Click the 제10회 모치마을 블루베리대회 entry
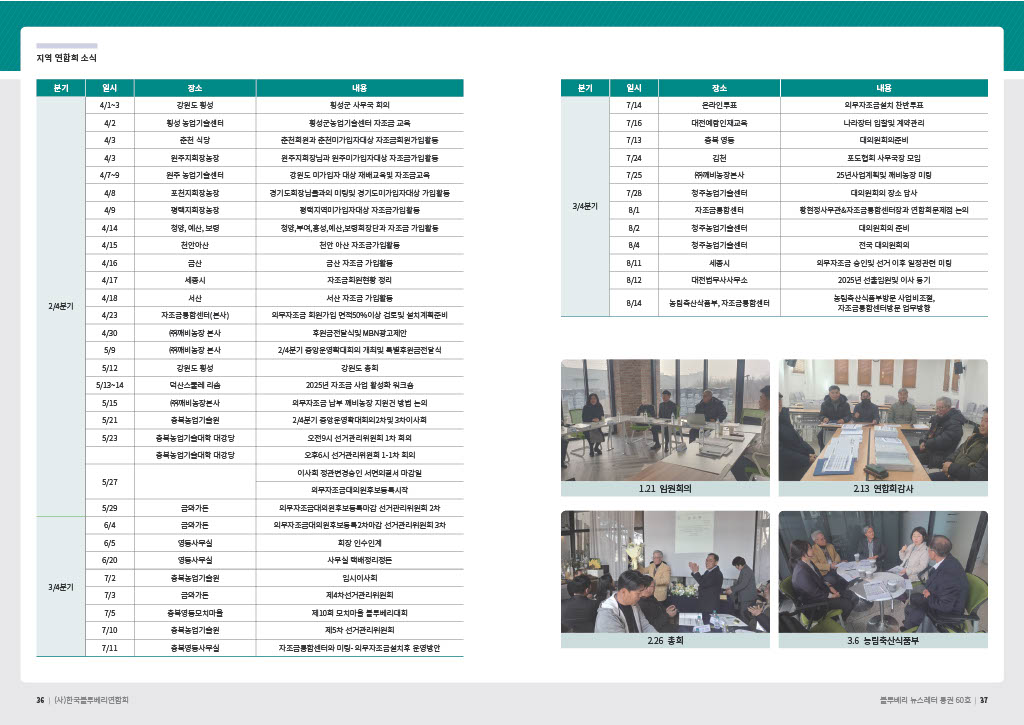This screenshot has width=1024, height=725. (359, 612)
